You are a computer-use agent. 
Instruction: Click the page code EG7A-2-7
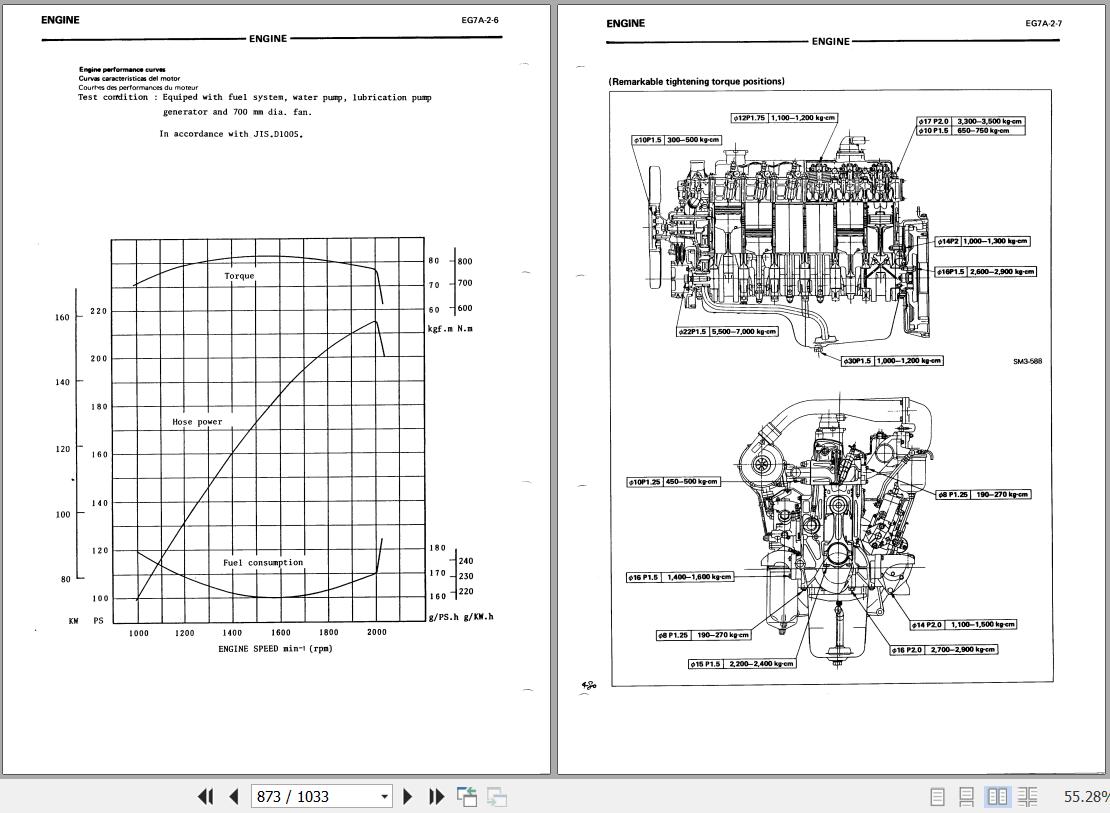coord(1043,23)
